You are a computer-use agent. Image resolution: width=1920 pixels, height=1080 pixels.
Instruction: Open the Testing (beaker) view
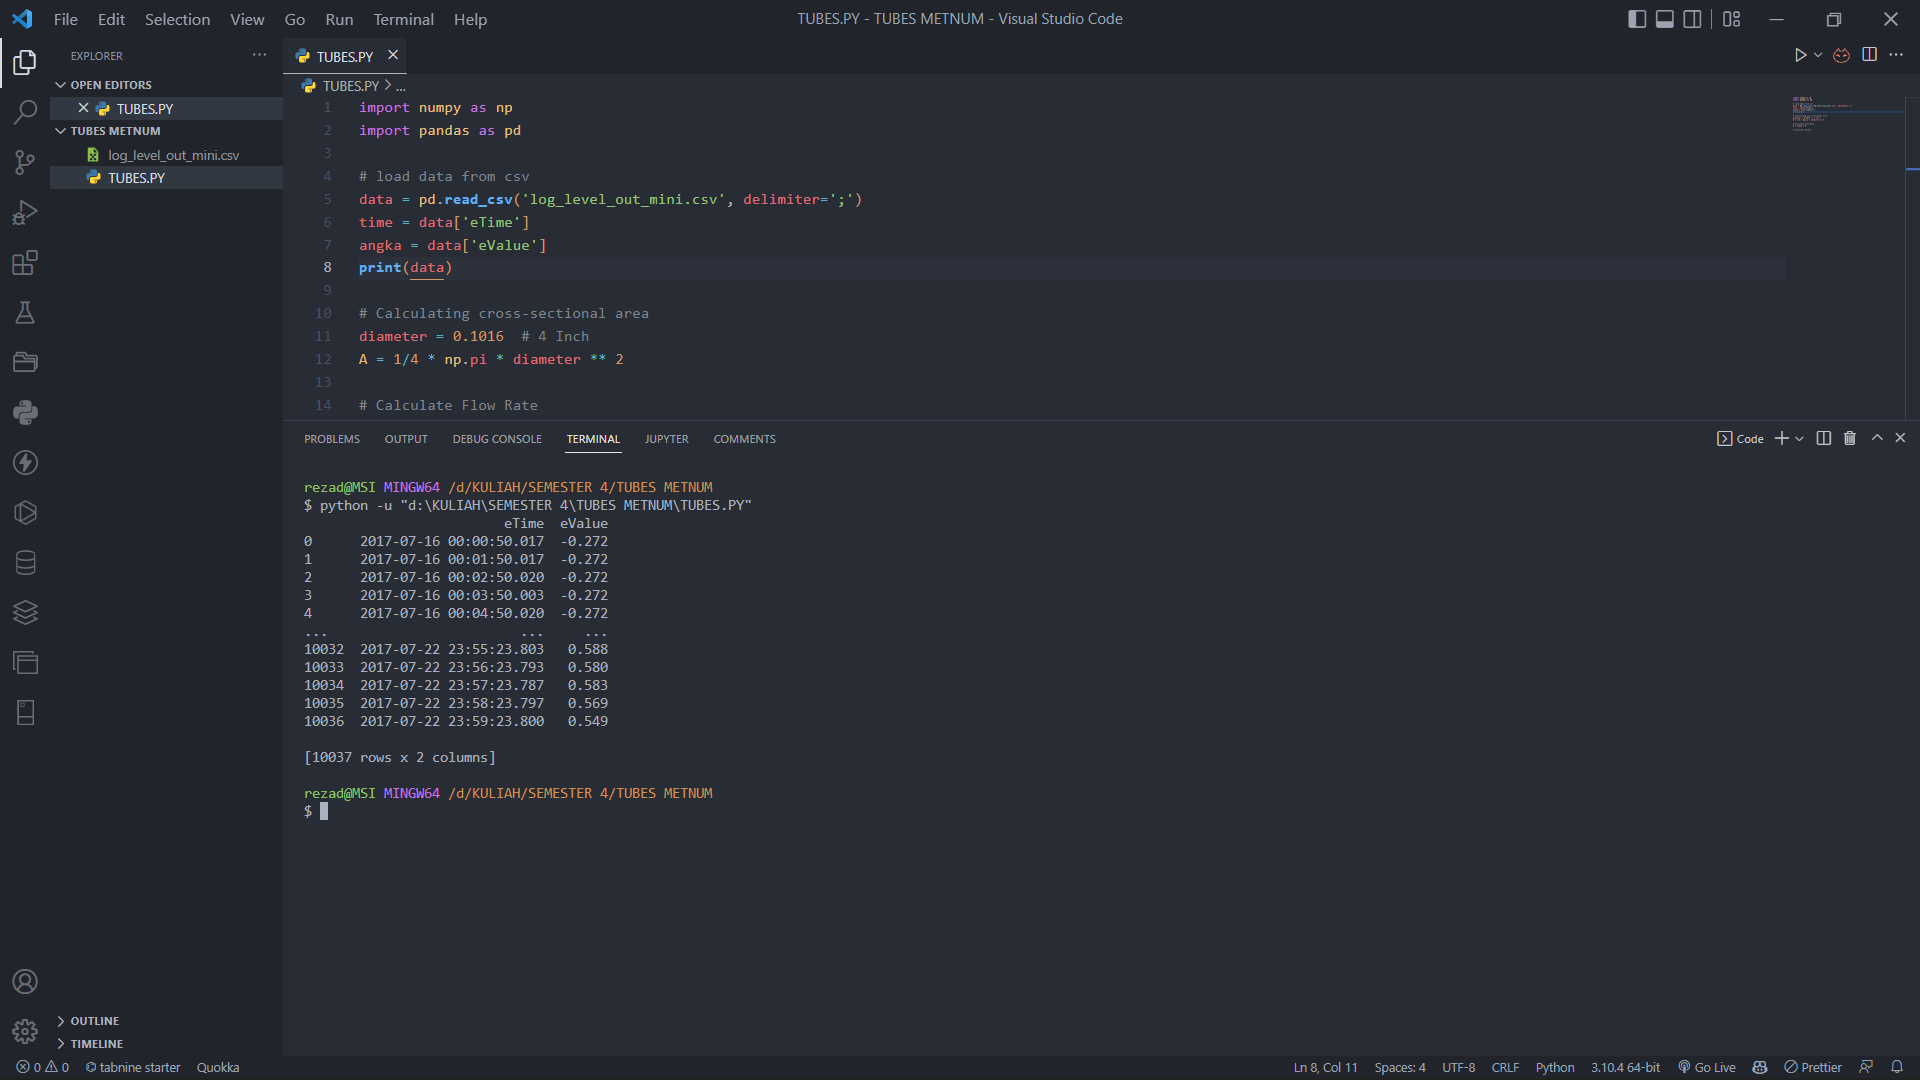point(24,313)
